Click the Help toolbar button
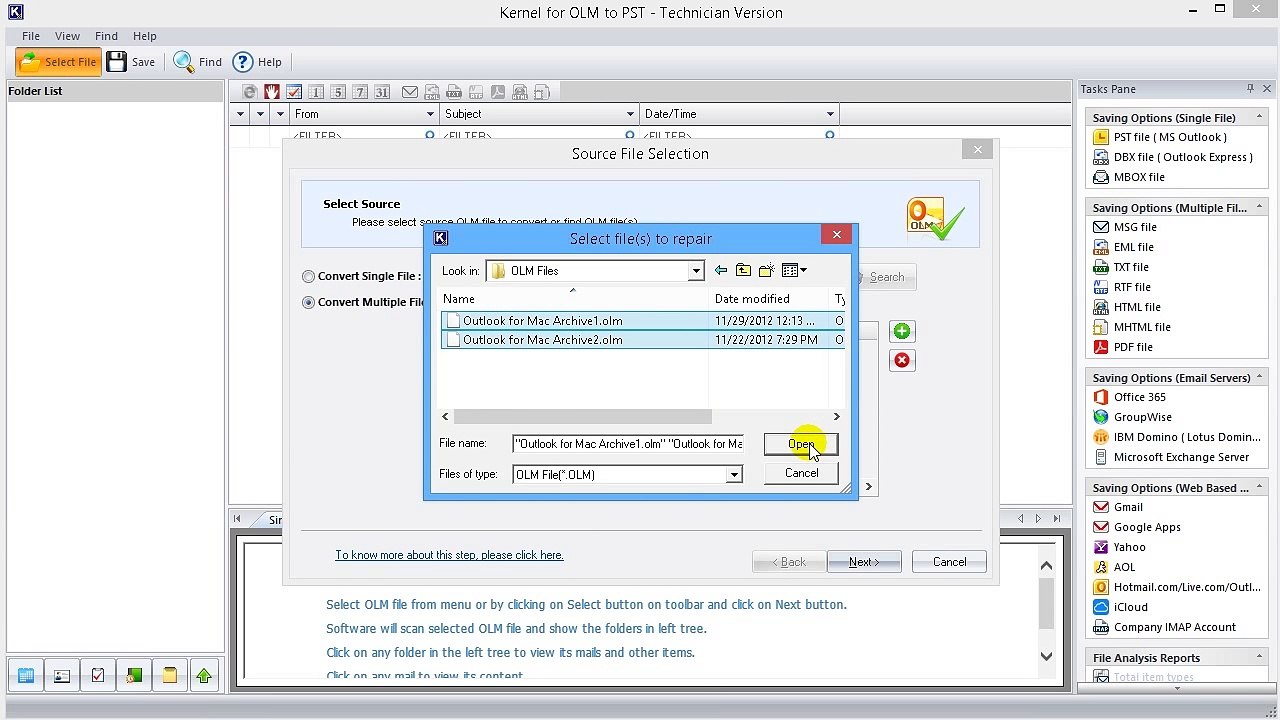 click(258, 62)
